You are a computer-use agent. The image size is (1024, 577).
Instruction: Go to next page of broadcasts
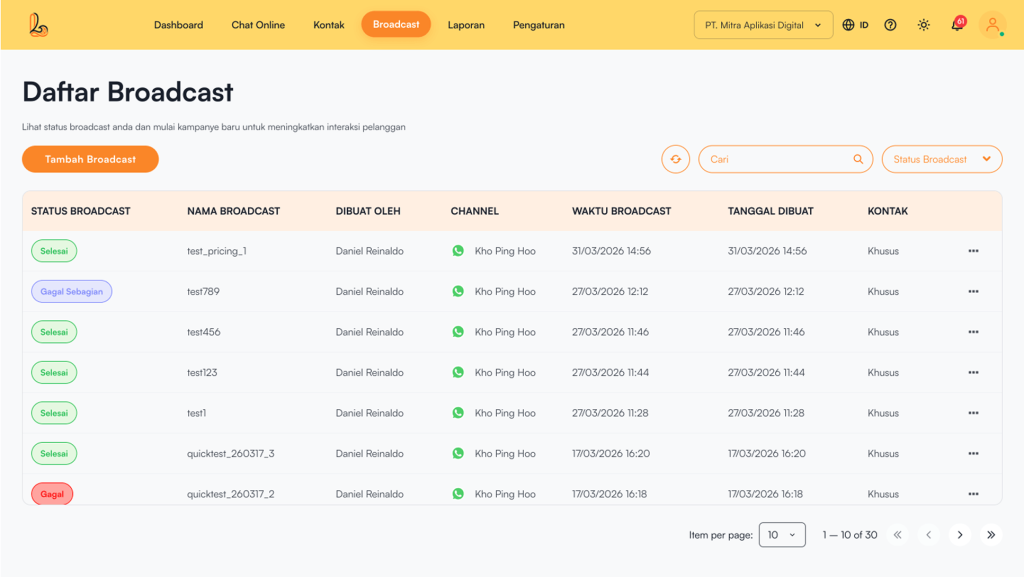pos(960,535)
